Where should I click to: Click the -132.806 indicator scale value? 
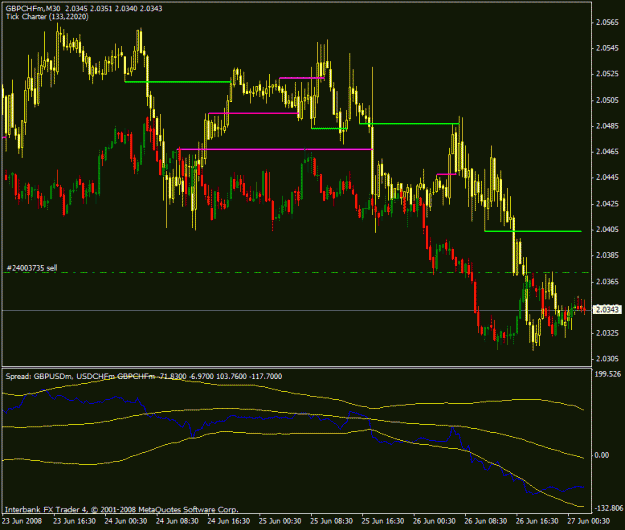tap(609, 508)
